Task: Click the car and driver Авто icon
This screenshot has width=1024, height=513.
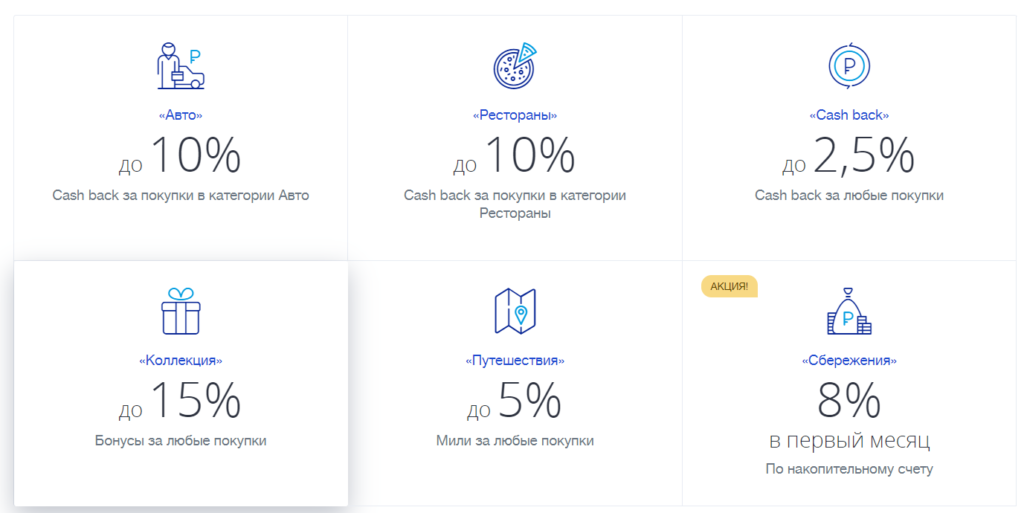Action: point(181,67)
